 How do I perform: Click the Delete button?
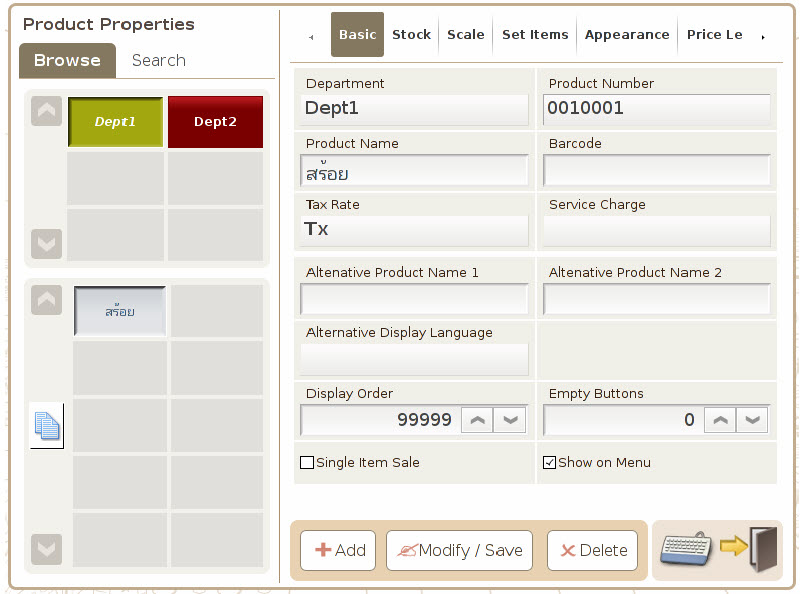click(x=592, y=550)
